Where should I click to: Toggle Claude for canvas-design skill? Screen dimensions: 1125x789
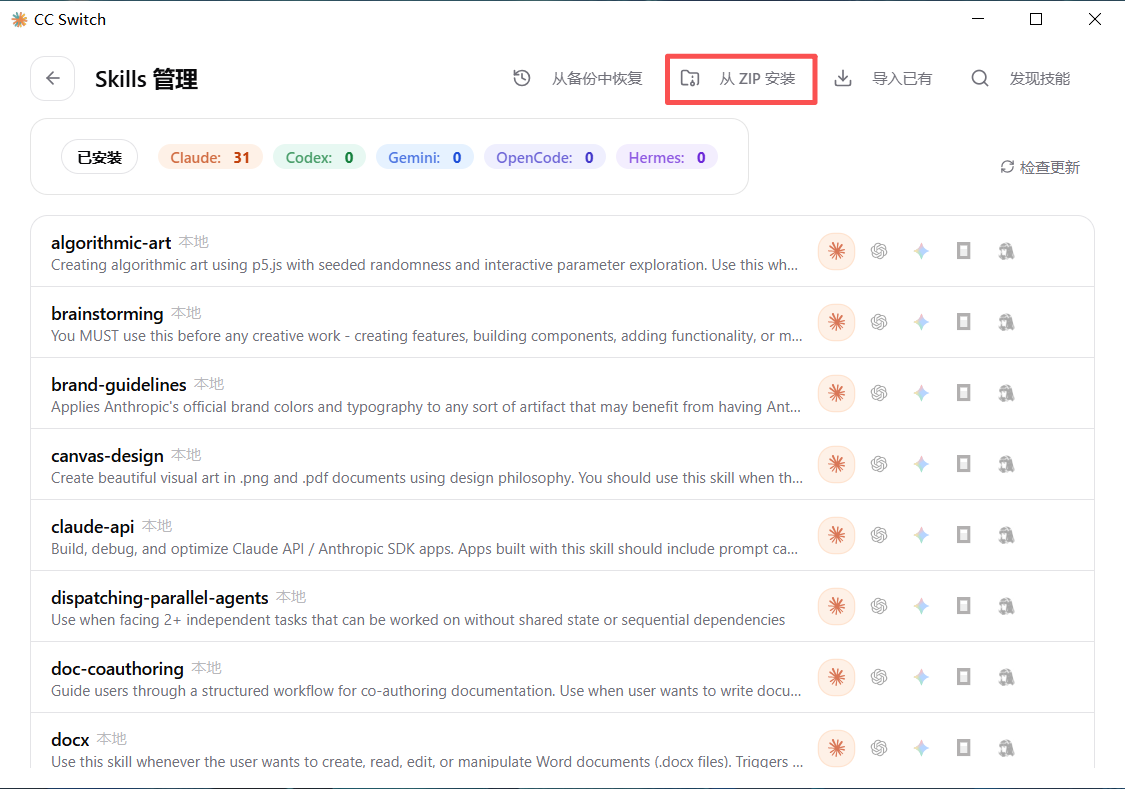837,464
